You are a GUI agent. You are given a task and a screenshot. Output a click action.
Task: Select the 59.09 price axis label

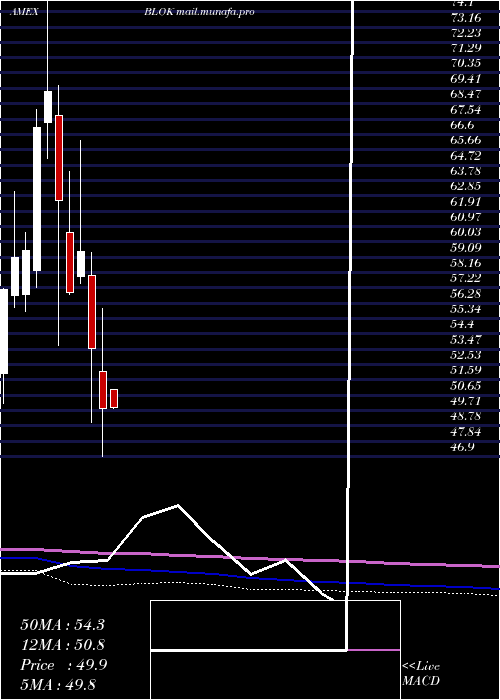(466, 248)
